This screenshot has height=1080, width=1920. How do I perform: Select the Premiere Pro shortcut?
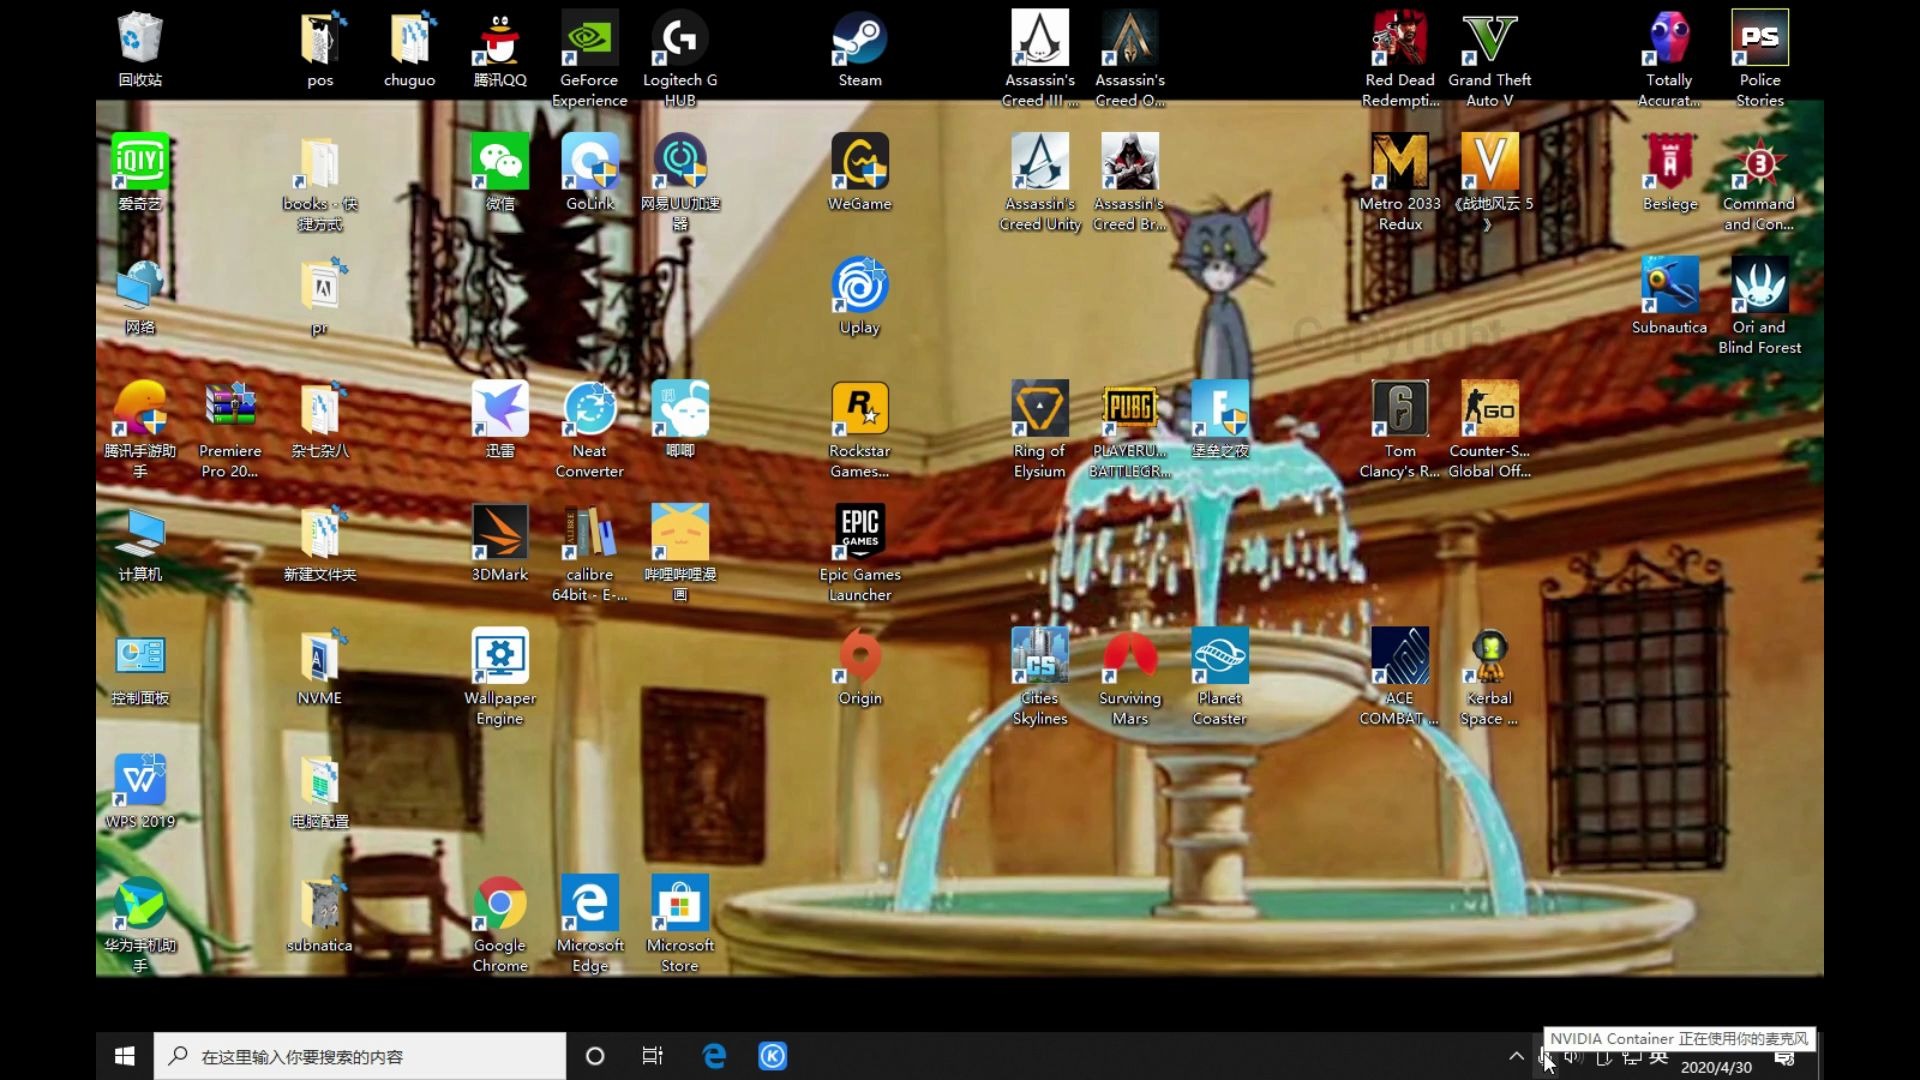point(230,430)
